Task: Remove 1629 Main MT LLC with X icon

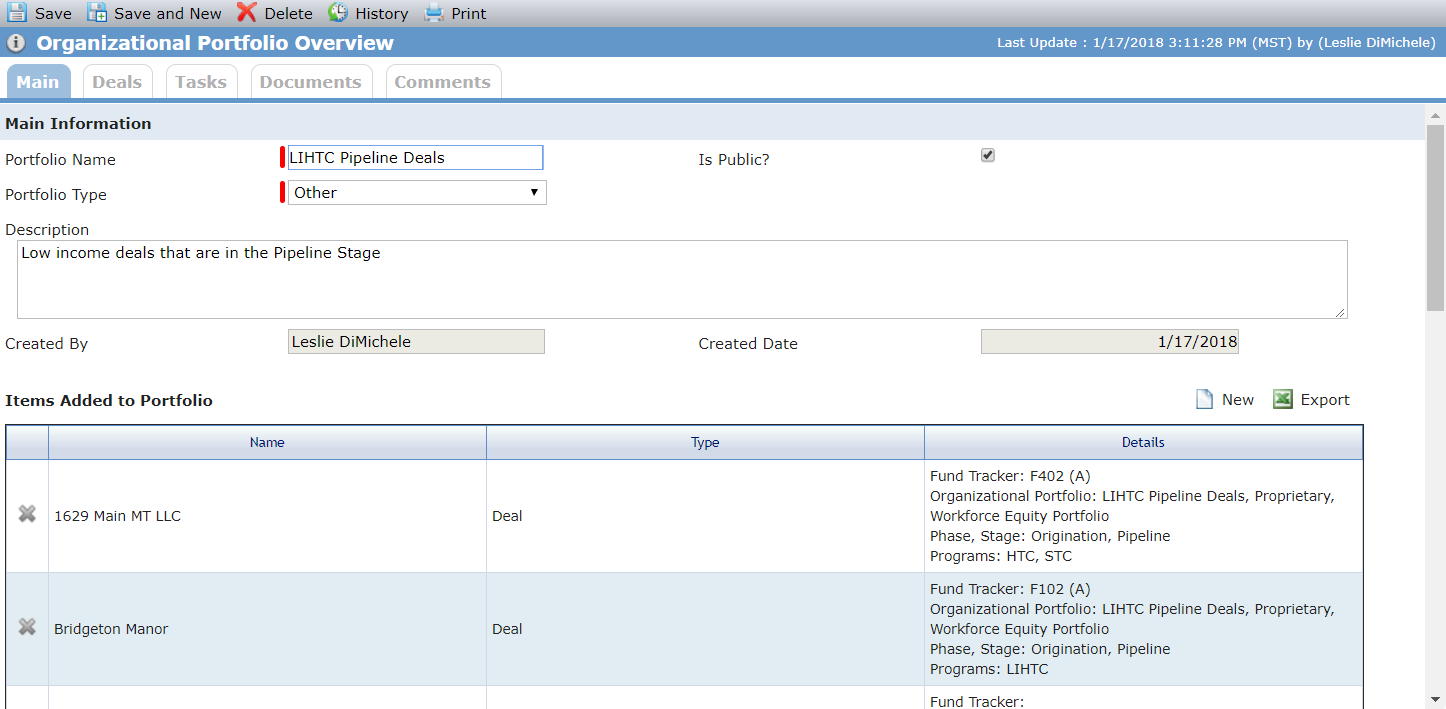Action: [x=27, y=514]
